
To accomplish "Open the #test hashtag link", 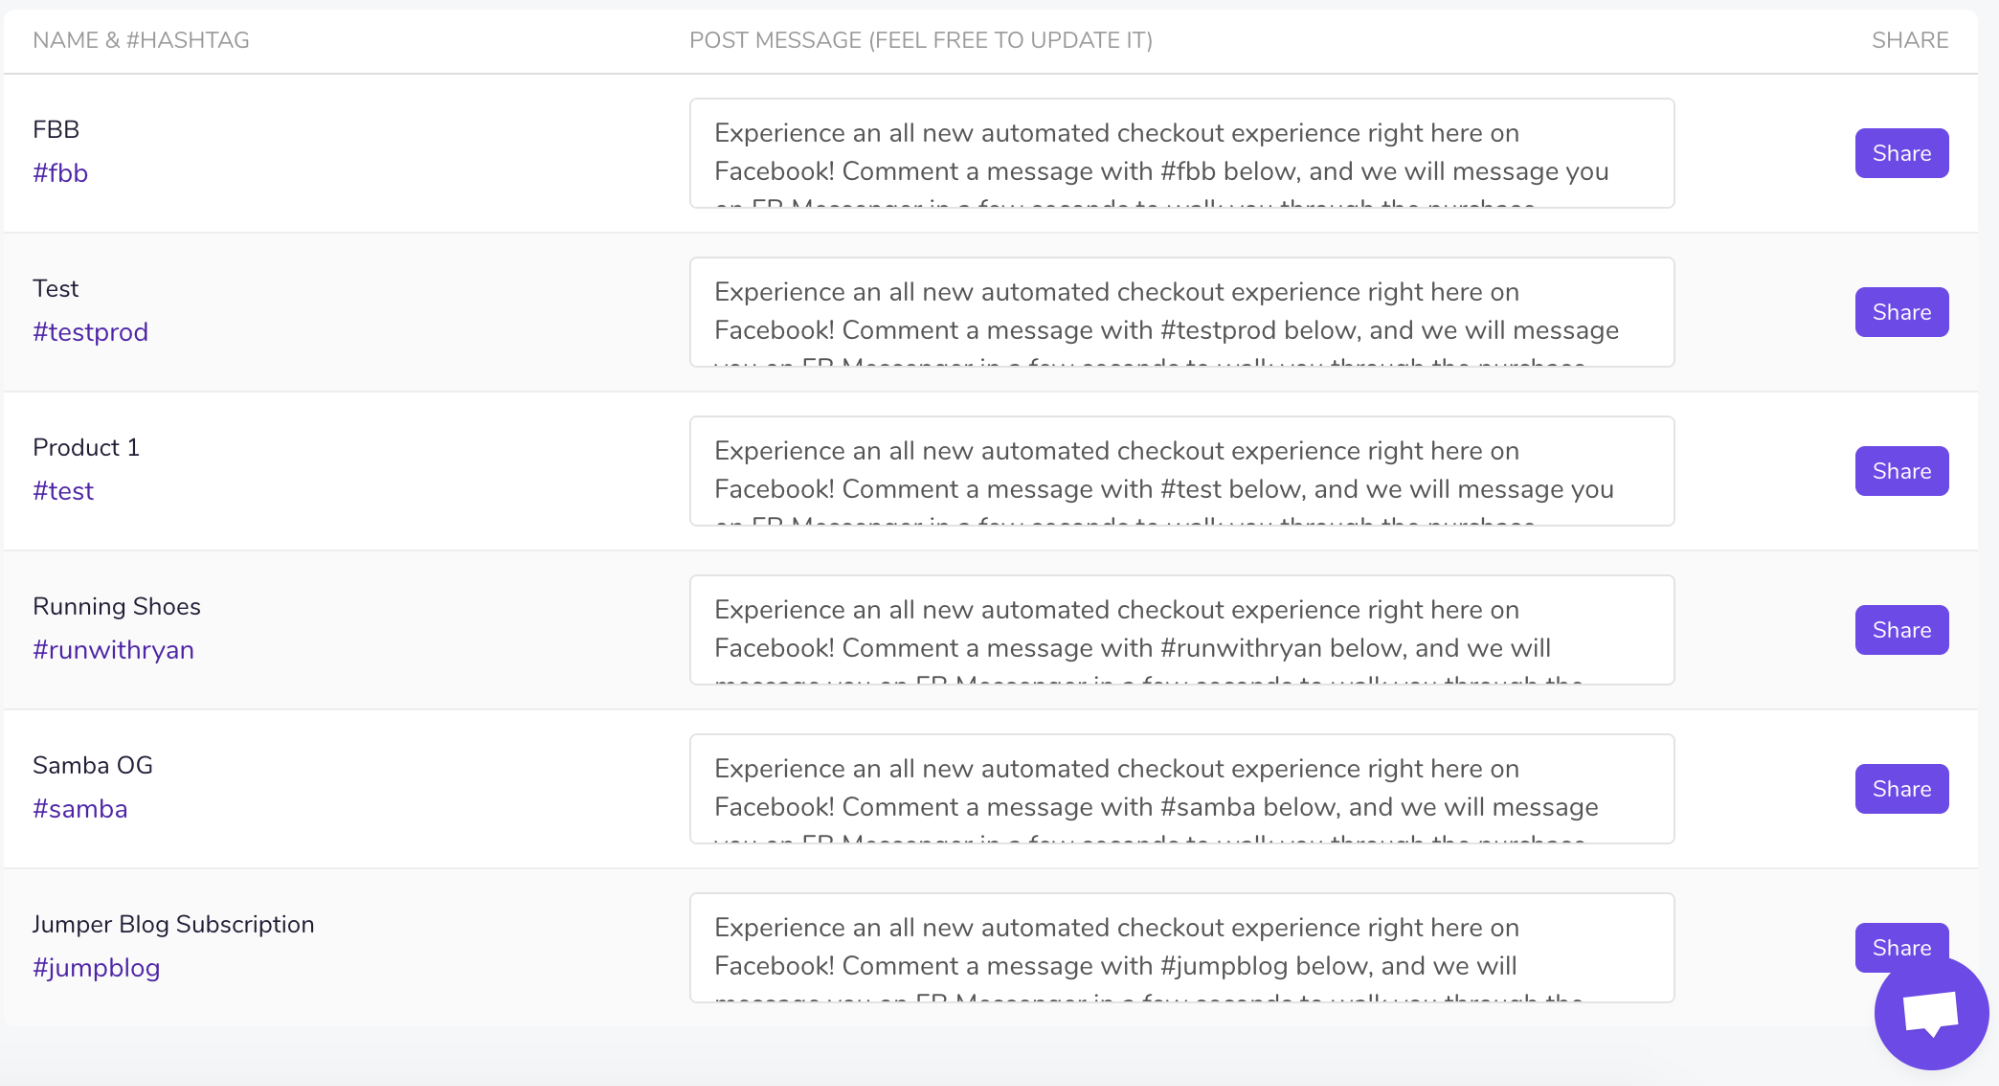I will tap(63, 491).
